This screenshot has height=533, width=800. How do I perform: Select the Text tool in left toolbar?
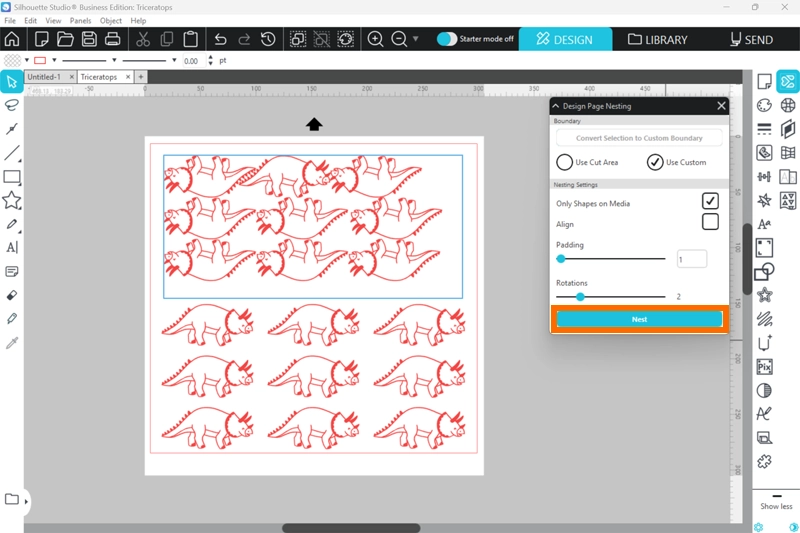coord(12,247)
